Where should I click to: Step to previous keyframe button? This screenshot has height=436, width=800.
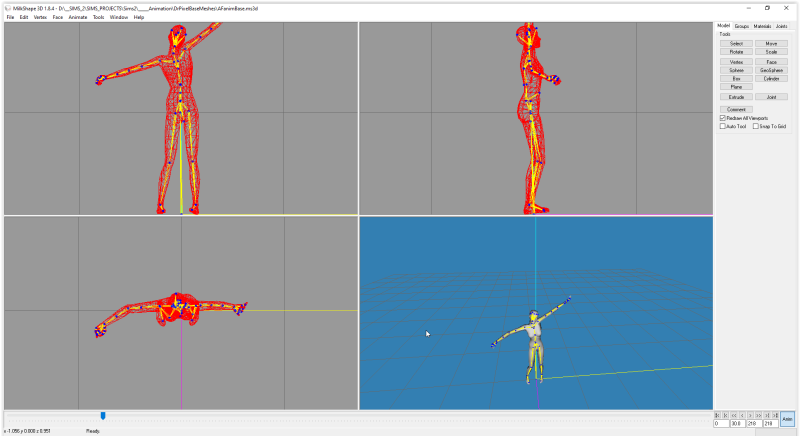click(726, 415)
